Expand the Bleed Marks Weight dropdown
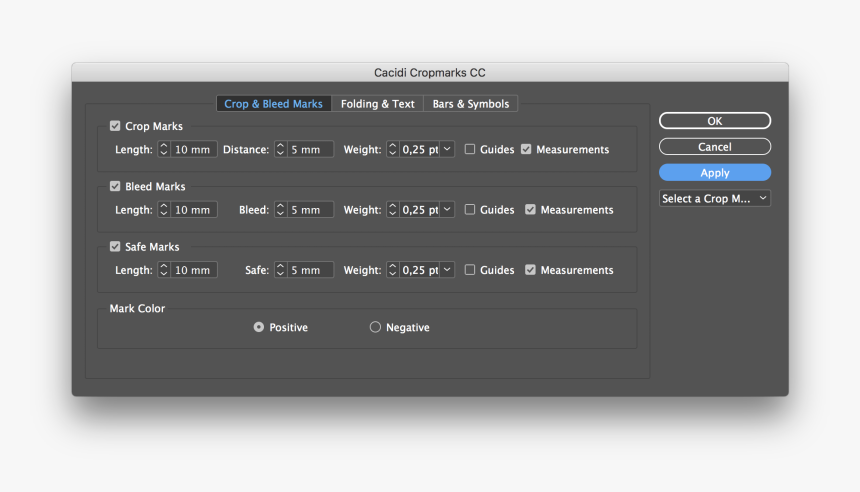Viewport: 860px width, 492px height. pyautogui.click(x=447, y=210)
